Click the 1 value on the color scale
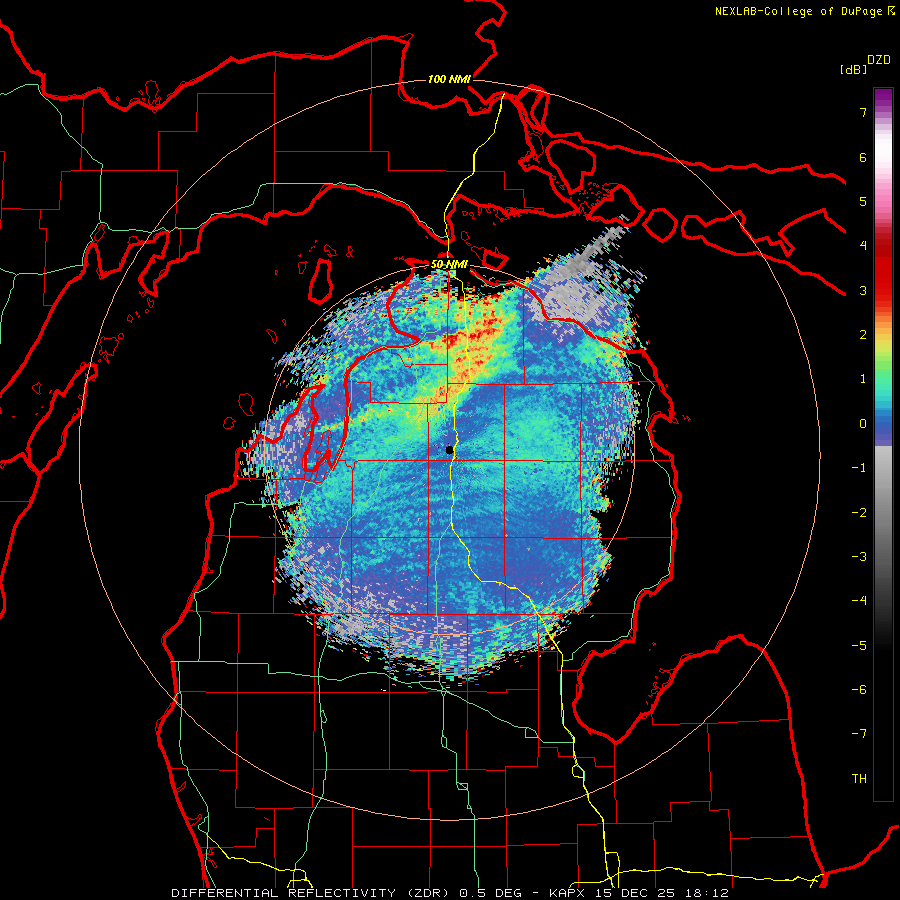This screenshot has width=900, height=900. coord(863,379)
